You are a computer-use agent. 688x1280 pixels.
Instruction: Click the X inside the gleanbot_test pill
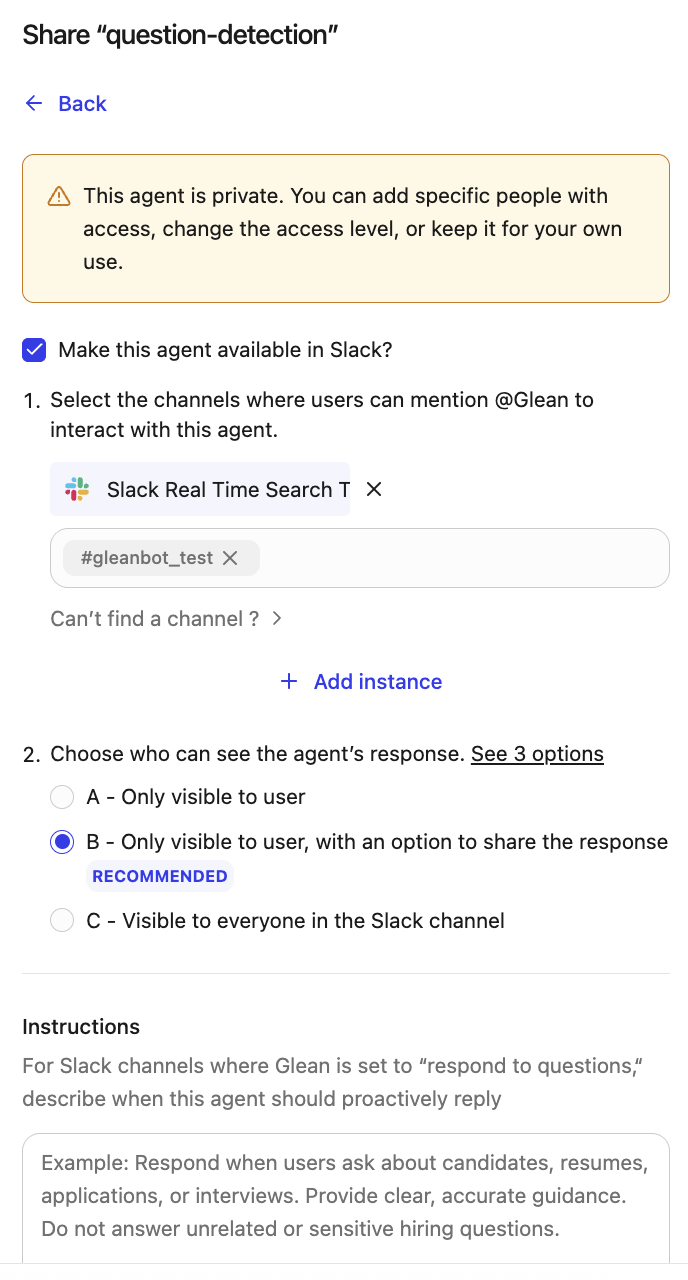point(230,558)
